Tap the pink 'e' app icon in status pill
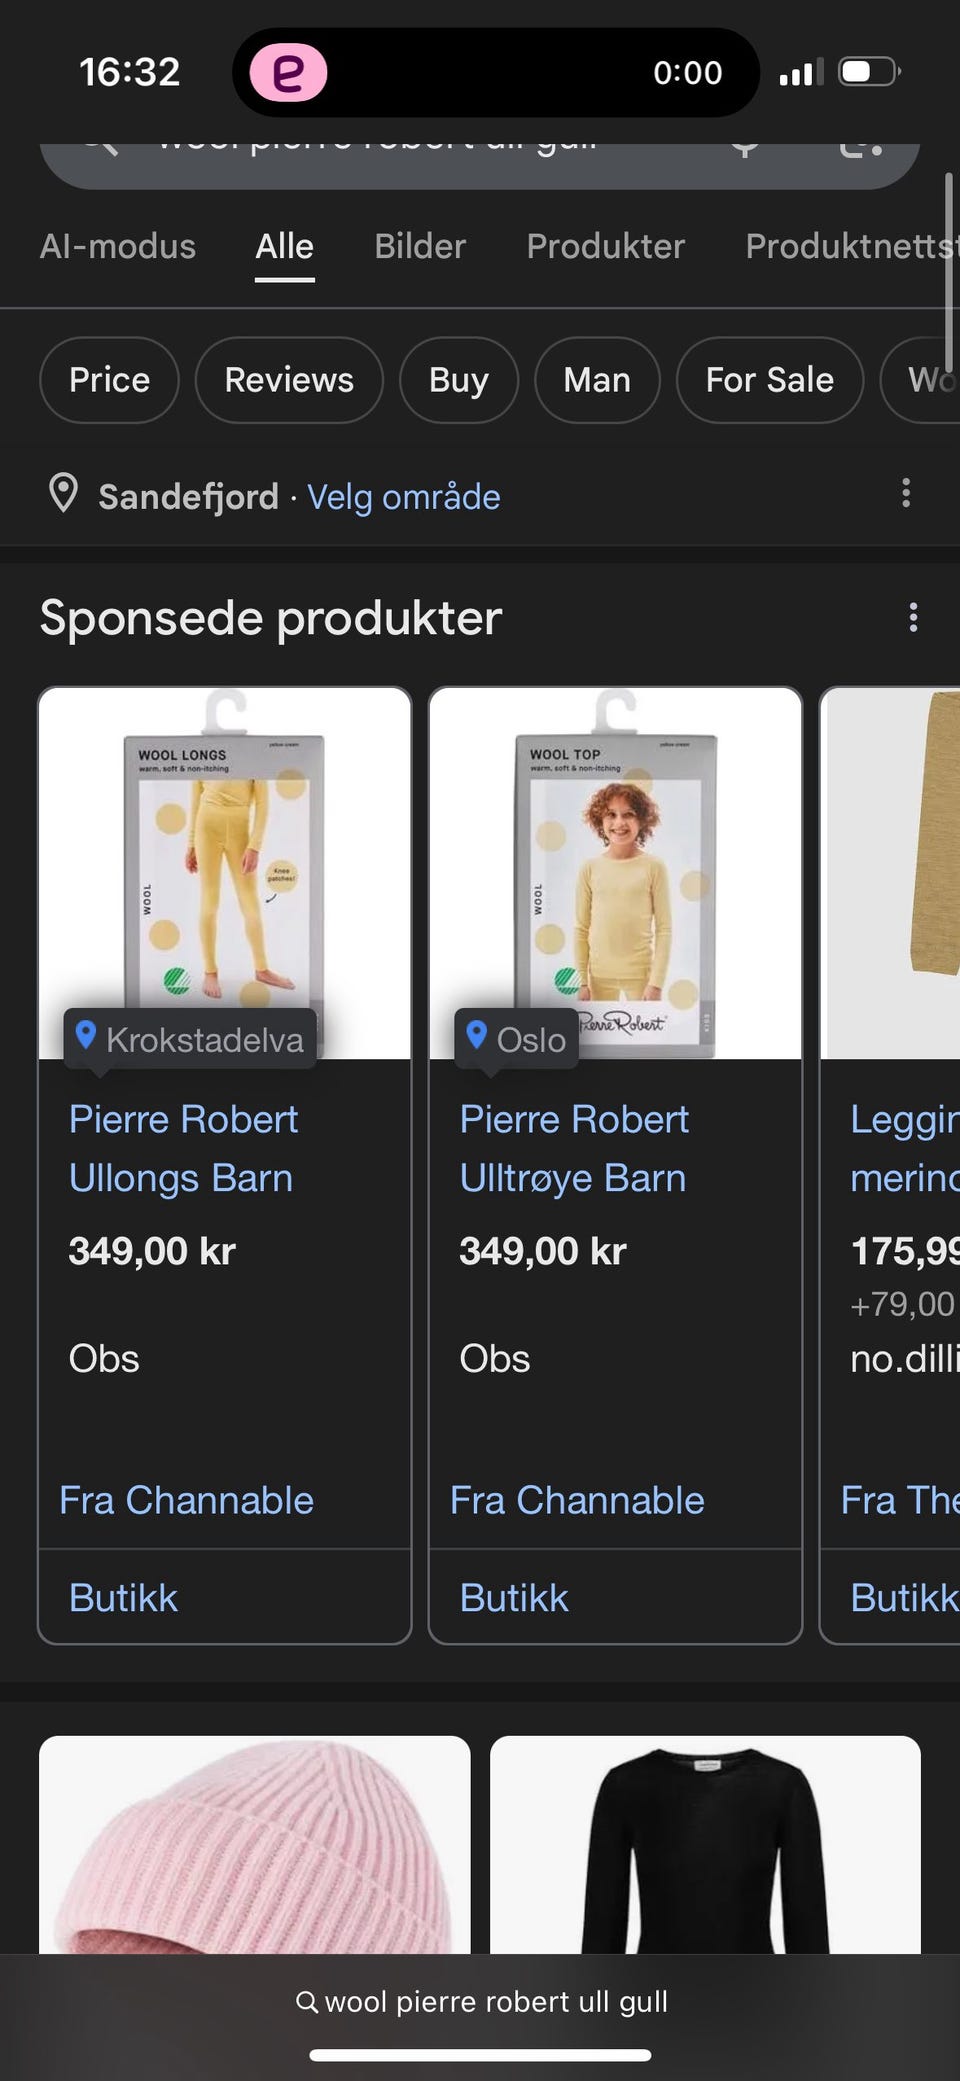Screen dimensions: 960x2081 (x=288, y=73)
